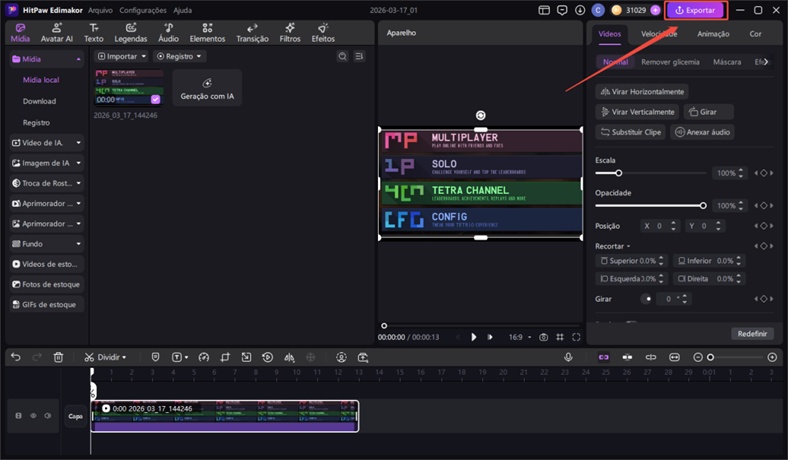
Task: Switch to the Animação tab
Action: coord(713,34)
